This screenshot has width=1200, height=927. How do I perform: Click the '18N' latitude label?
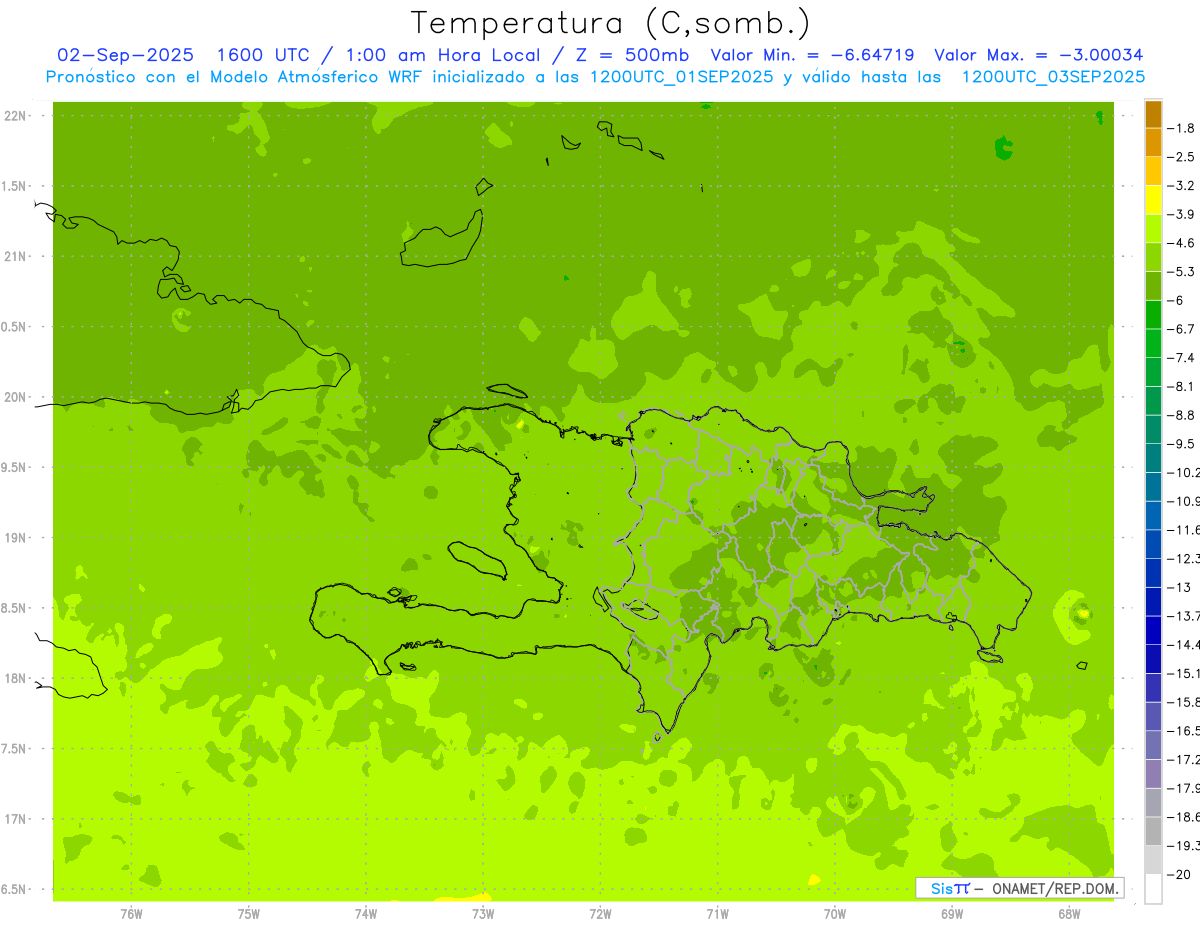[x=16, y=679]
